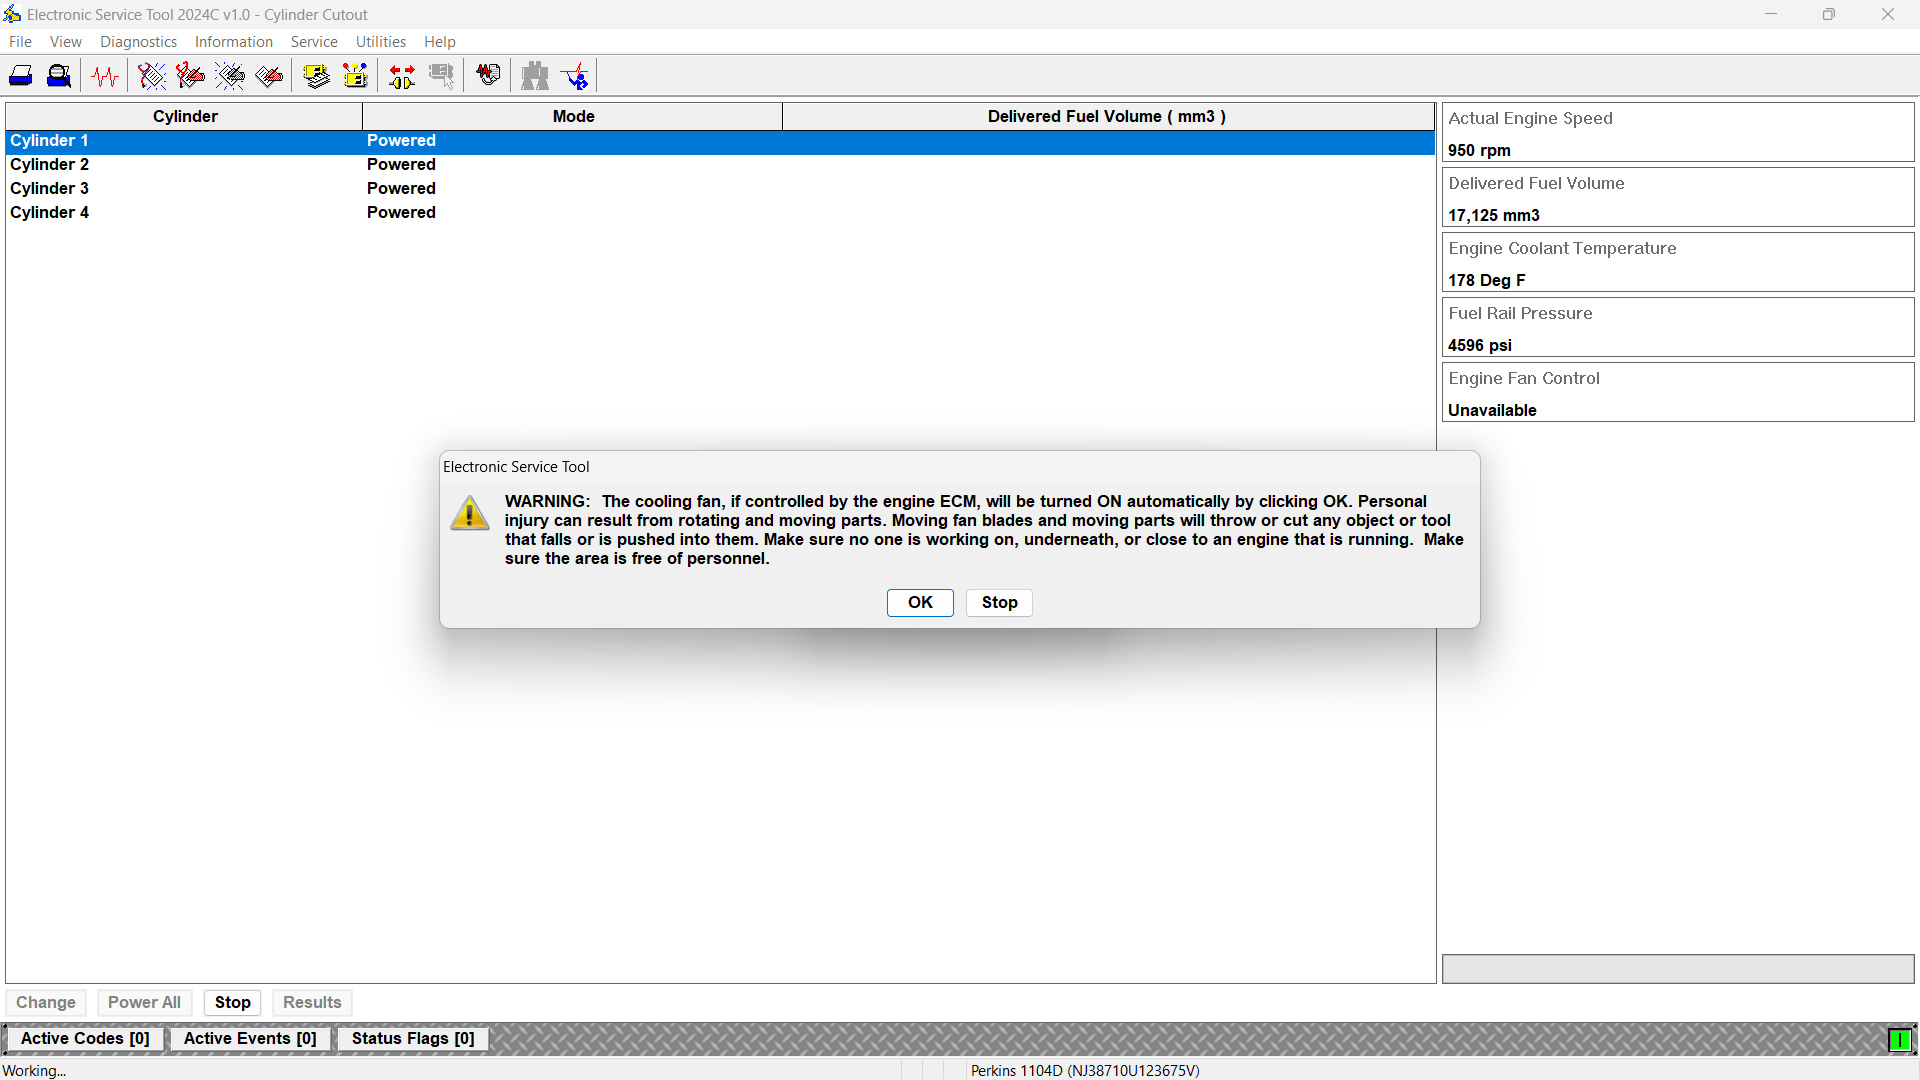Click the grayed ECM select icon
The image size is (1920, 1080).
click(441, 76)
